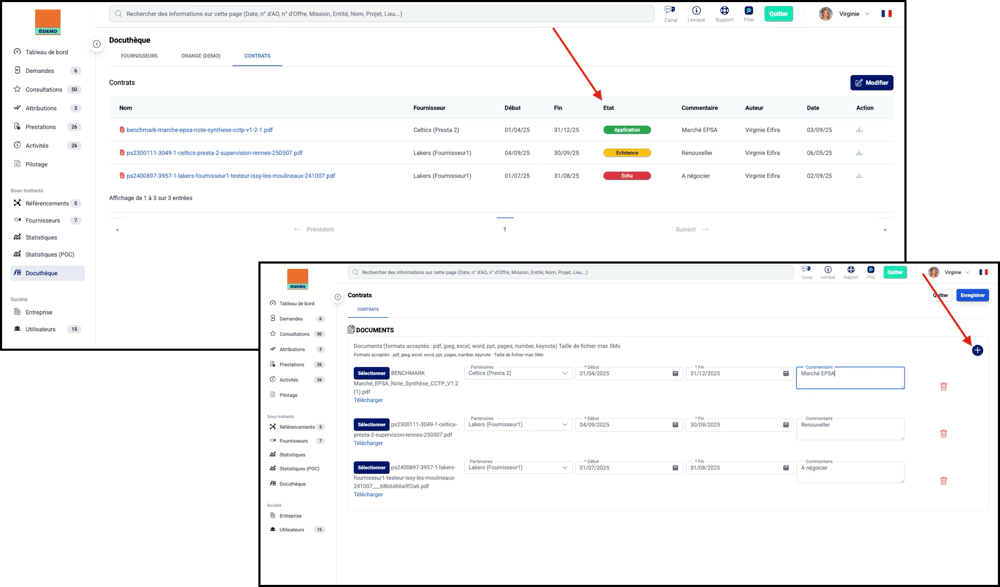Click the Commentaire field containing Marché EPSA
Image resolution: width=1000 pixels, height=587 pixels.
(x=850, y=377)
